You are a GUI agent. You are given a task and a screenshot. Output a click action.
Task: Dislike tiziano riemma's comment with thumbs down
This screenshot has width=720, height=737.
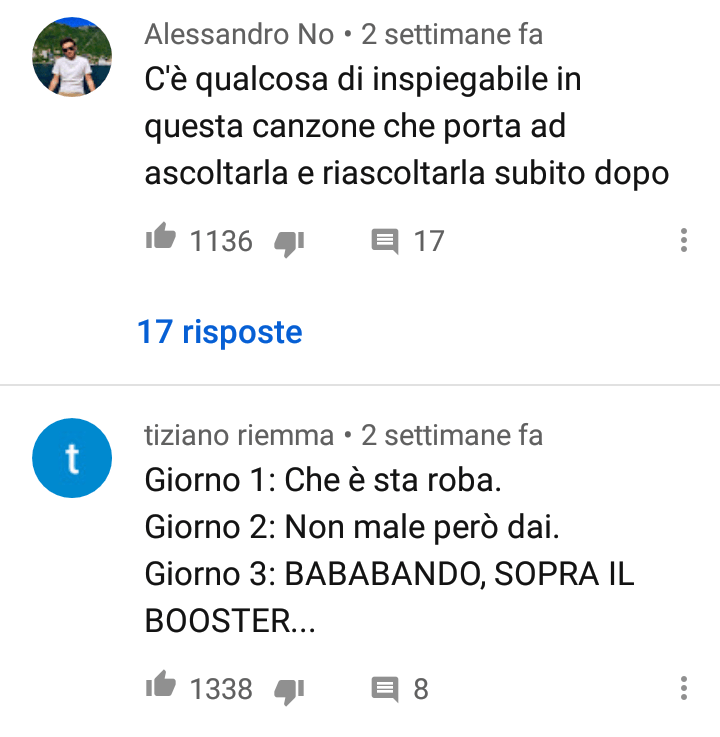pos(289,692)
